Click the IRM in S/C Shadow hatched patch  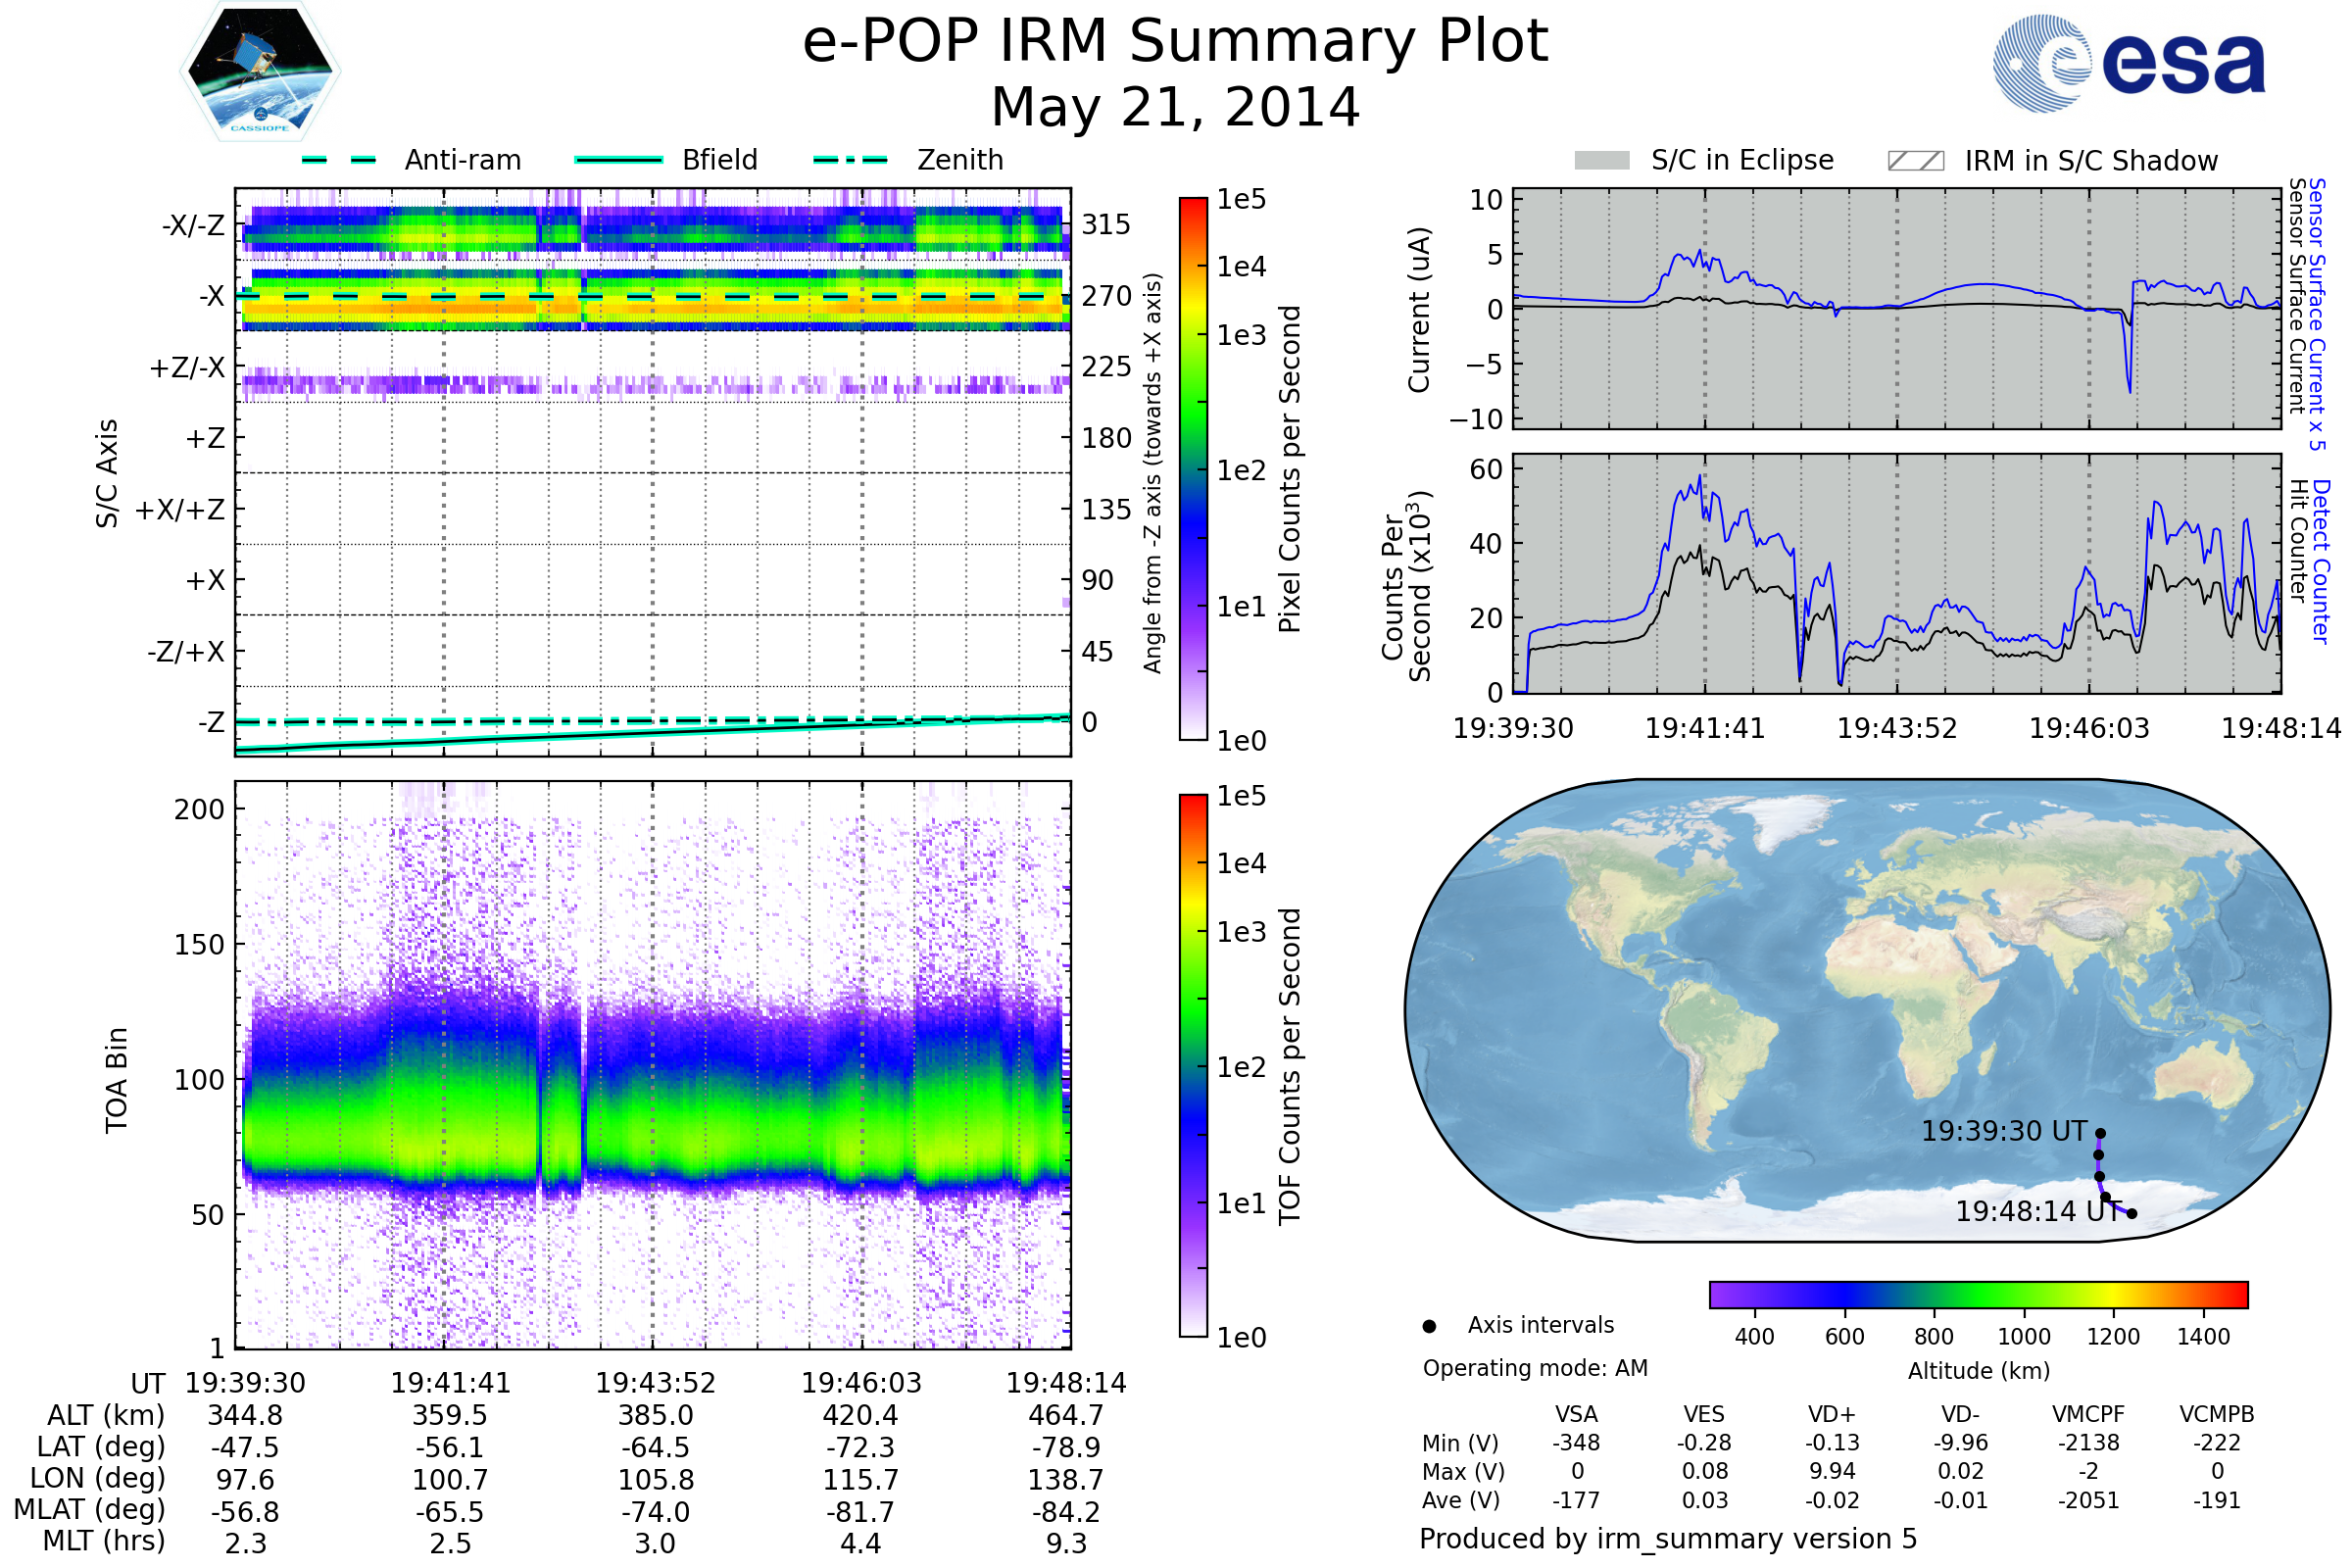tap(1915, 161)
